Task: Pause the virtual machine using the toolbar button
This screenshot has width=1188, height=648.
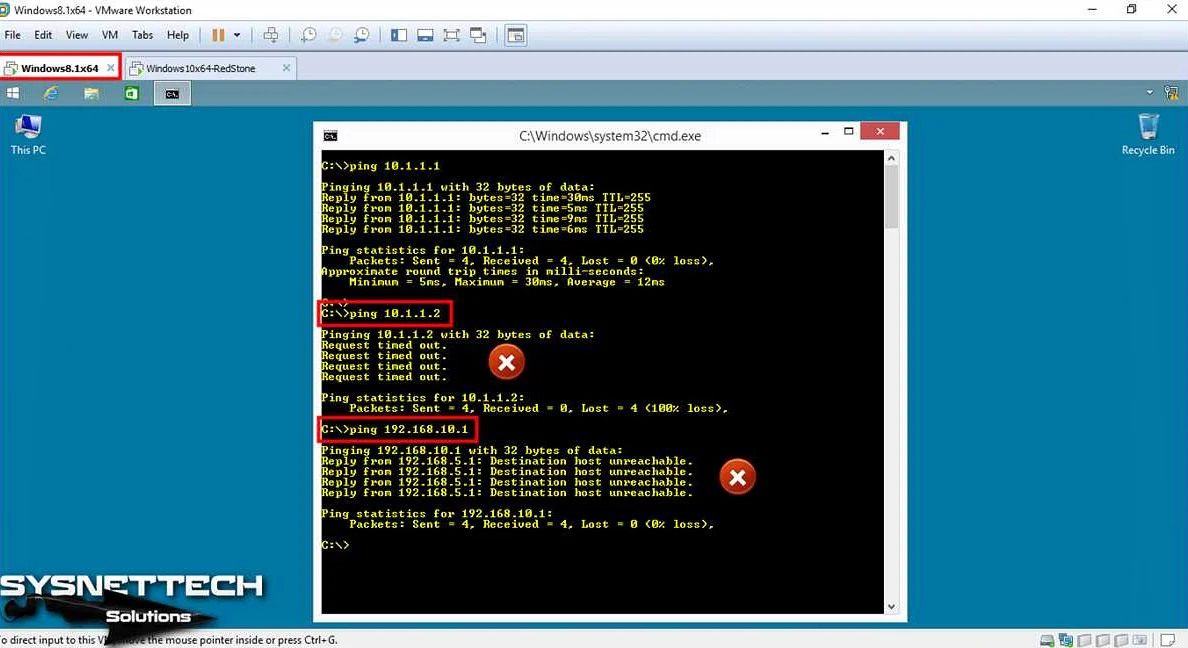Action: click(218, 35)
